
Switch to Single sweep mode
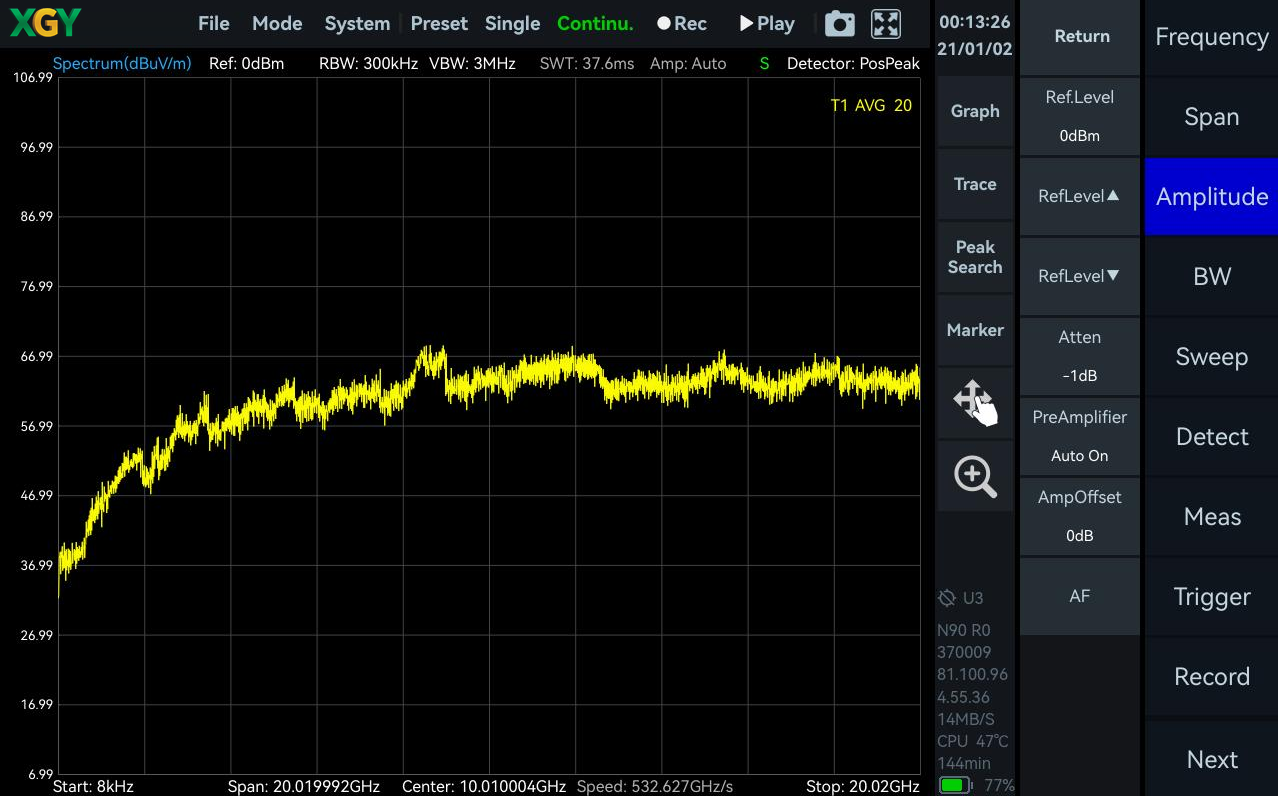[x=512, y=24]
